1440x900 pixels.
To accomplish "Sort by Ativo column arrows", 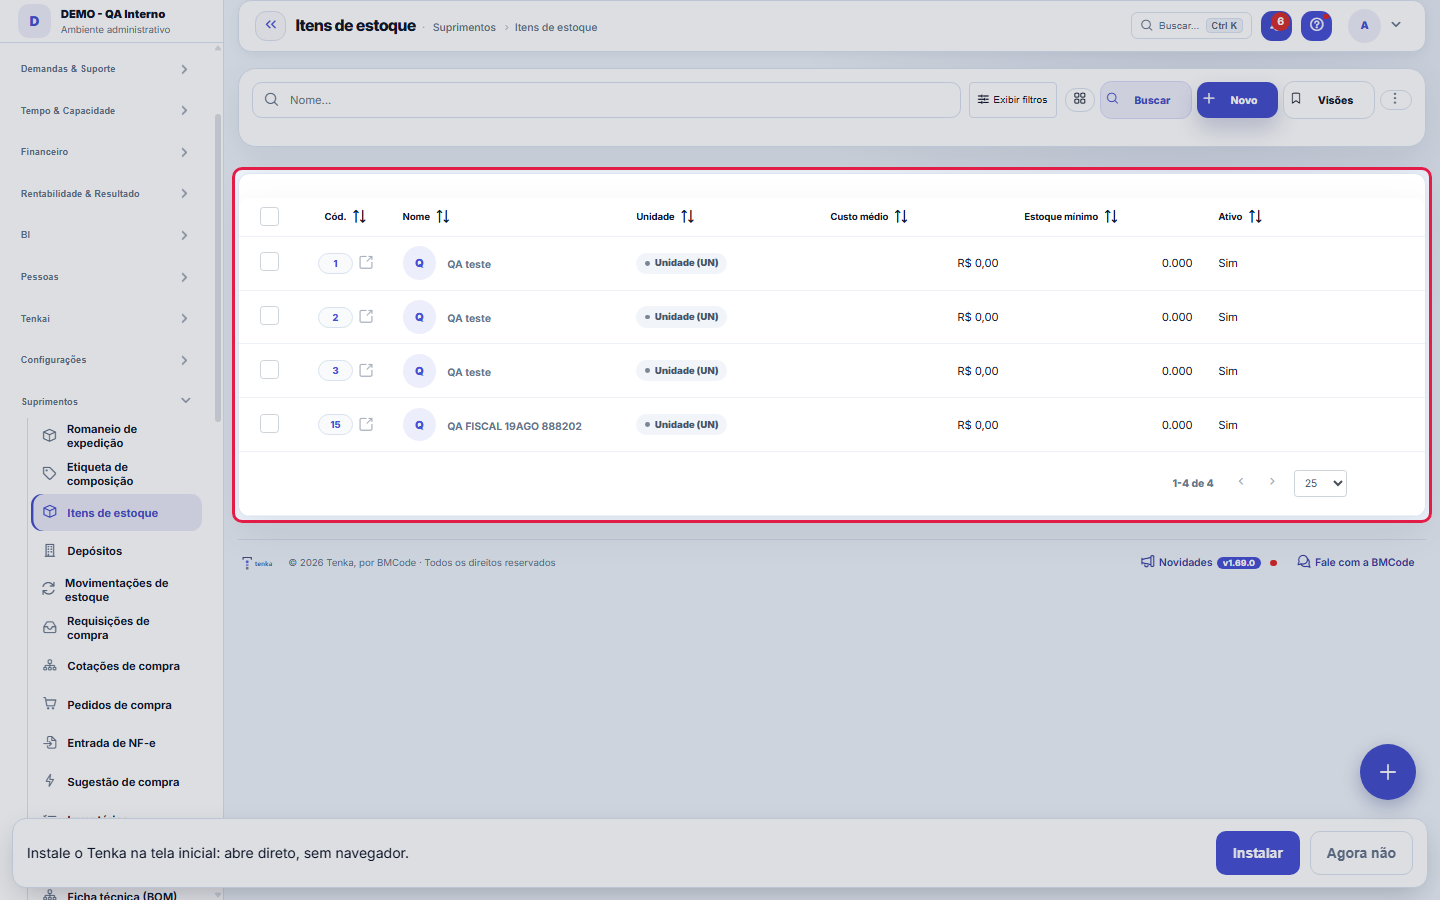I will (1255, 217).
